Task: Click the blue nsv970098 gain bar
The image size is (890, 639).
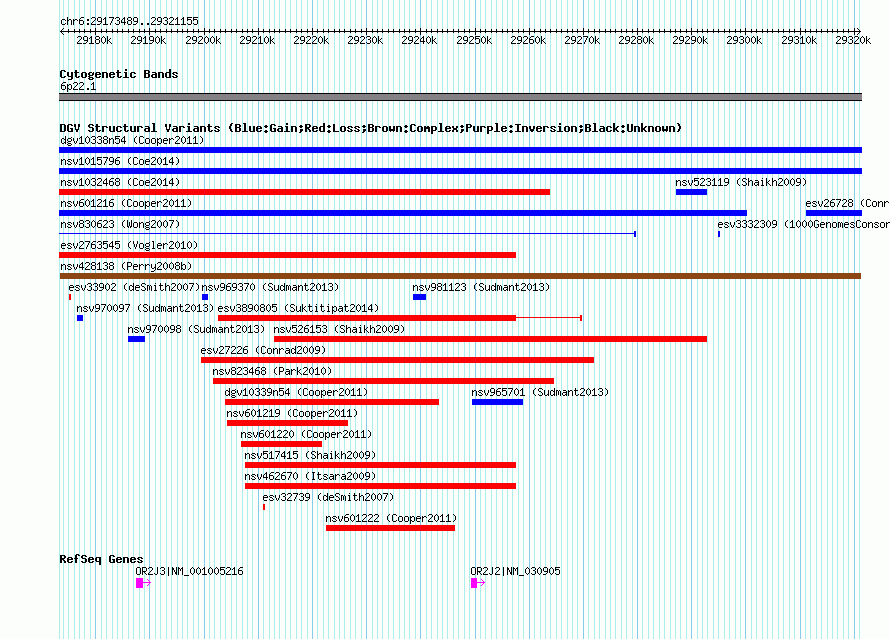Action: coord(136,339)
